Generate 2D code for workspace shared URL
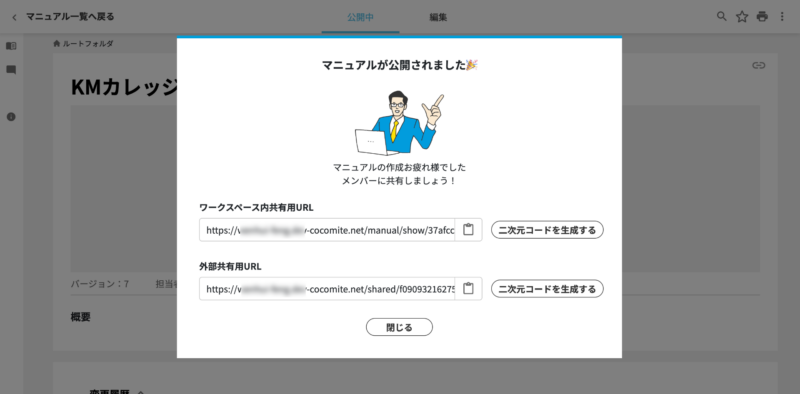The image size is (800, 394). coord(547,230)
